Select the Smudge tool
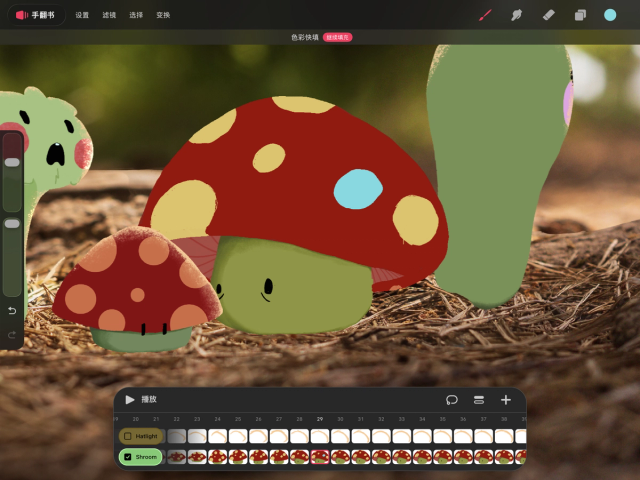The height and width of the screenshot is (480, 640). 517,15
